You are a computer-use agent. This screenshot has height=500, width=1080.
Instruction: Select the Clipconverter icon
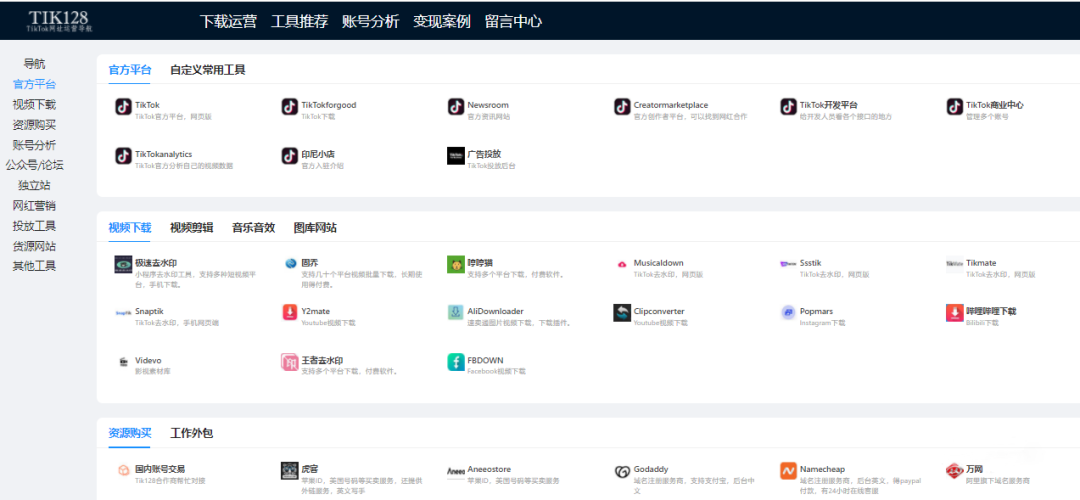click(622, 313)
